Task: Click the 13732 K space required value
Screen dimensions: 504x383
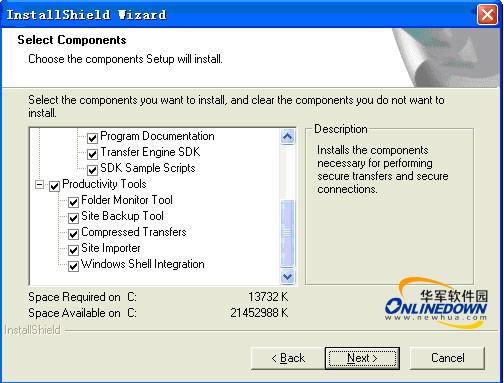Action: (268, 297)
